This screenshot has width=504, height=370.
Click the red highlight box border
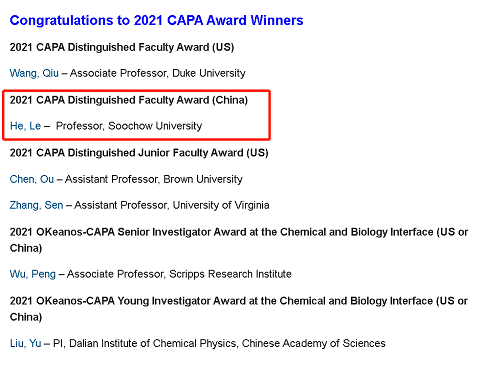136,90
